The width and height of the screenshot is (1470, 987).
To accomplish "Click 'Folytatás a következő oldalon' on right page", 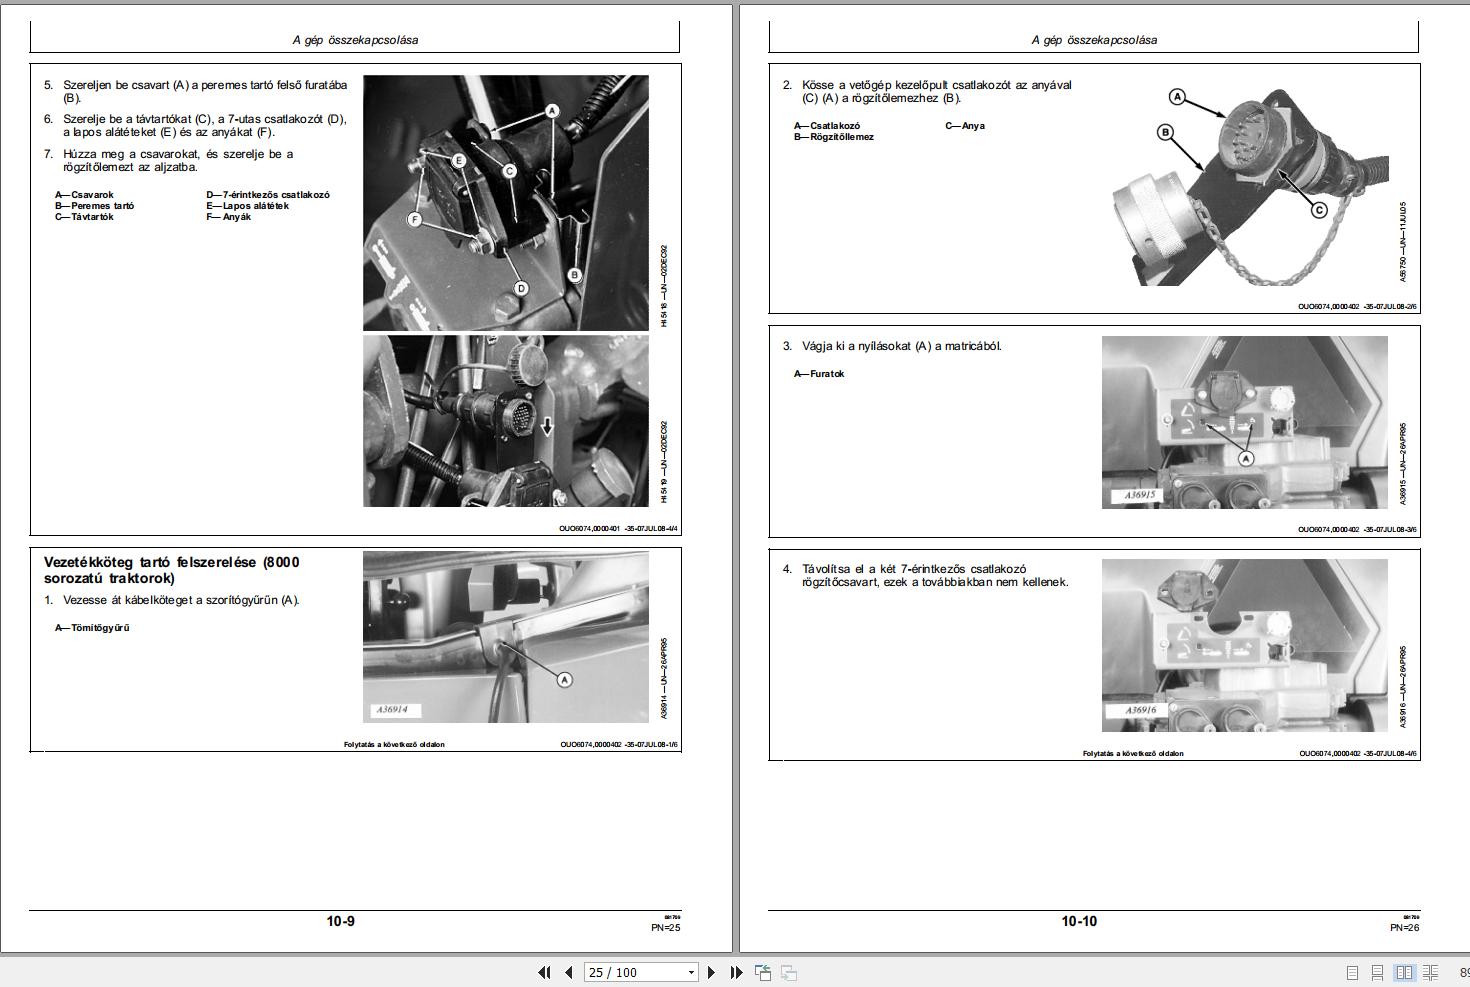I will pos(1133,754).
